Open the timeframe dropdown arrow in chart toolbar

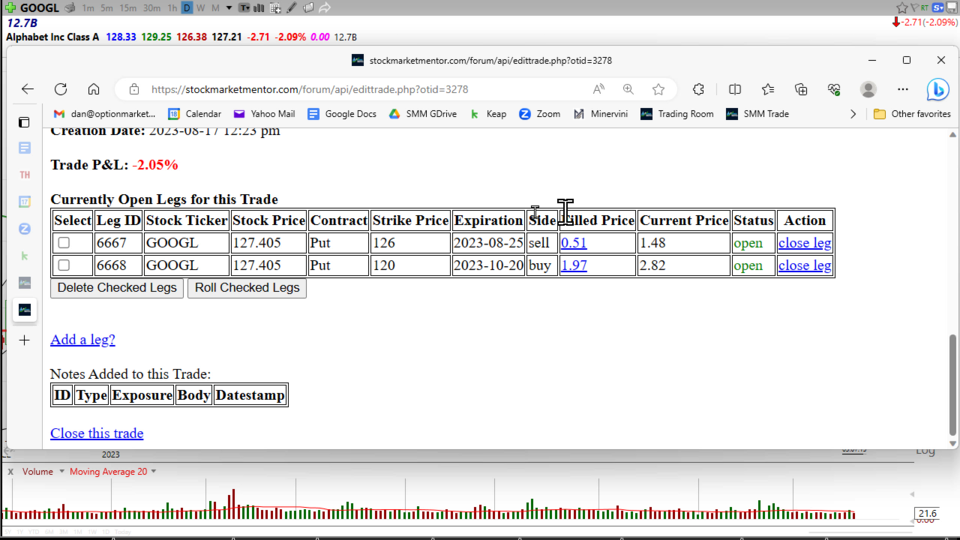tap(229, 8)
